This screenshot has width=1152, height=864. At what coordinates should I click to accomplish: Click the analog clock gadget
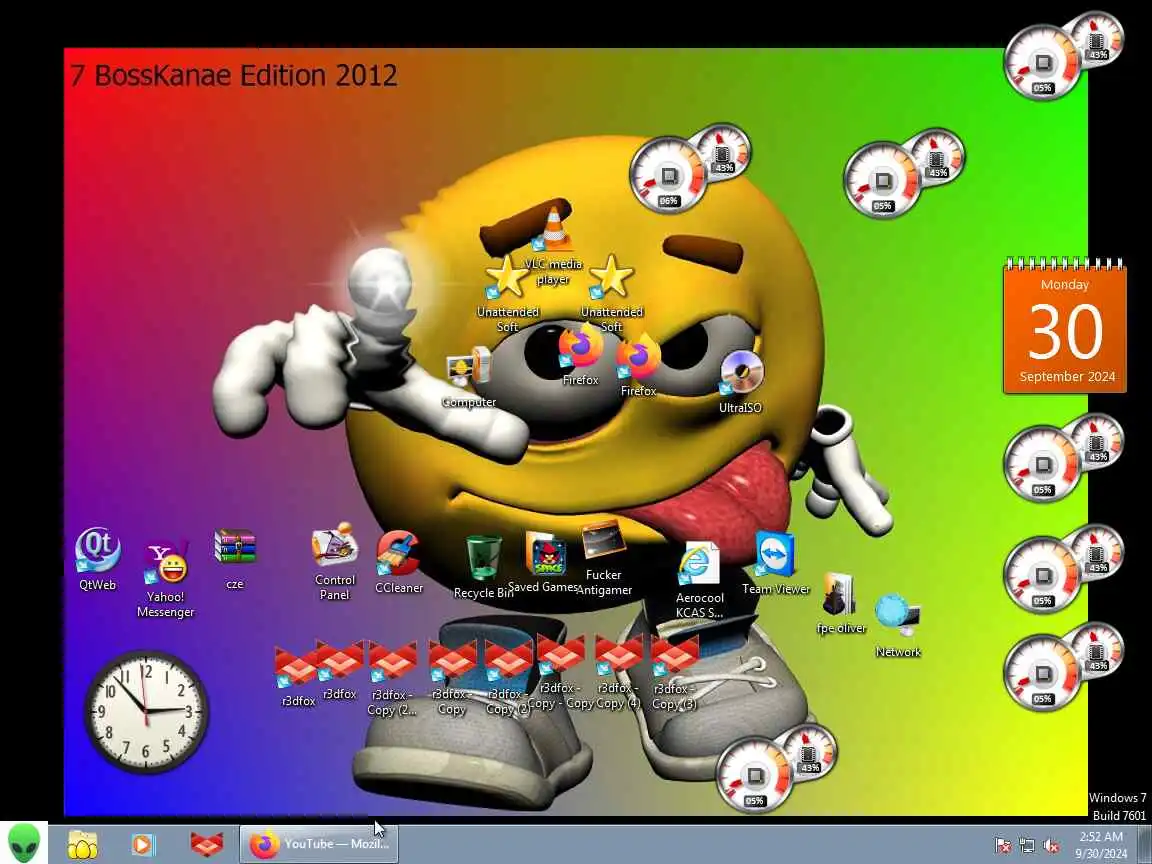coord(146,711)
